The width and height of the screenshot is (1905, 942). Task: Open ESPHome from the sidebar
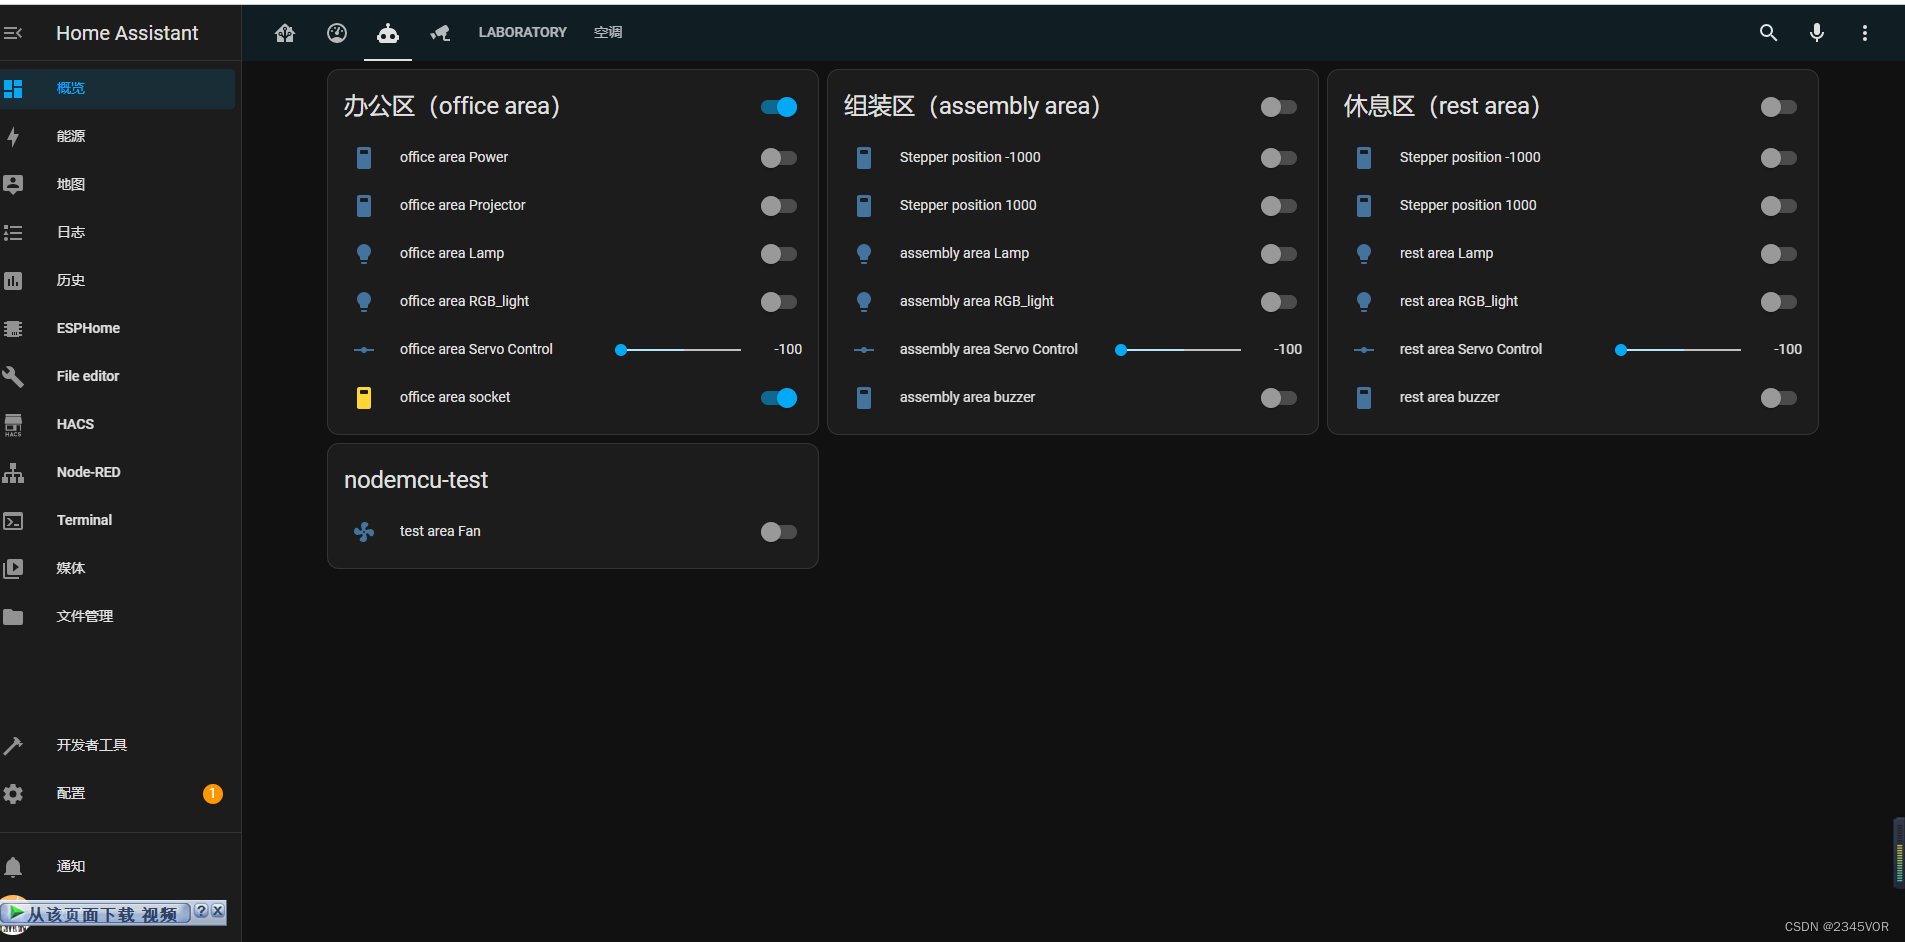pyautogui.click(x=88, y=328)
